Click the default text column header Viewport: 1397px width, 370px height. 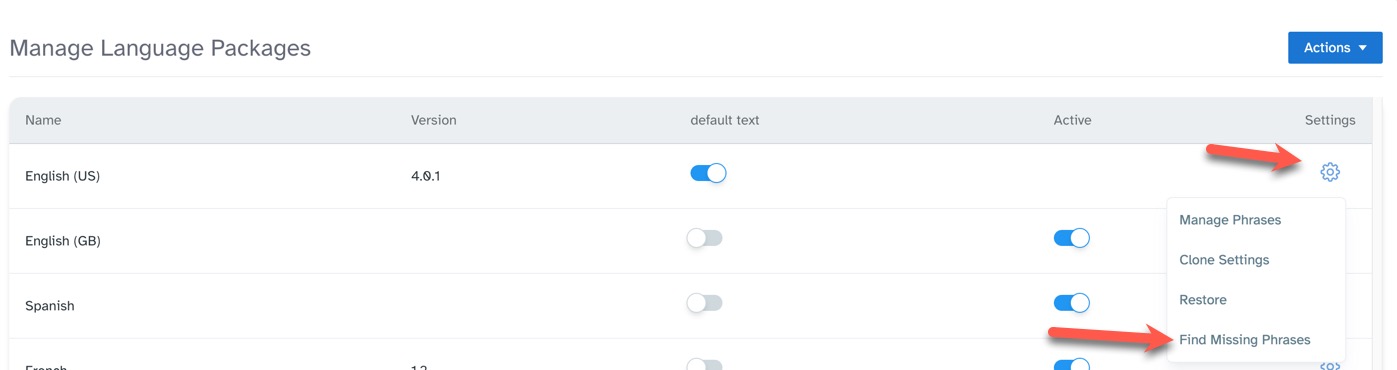tap(725, 120)
